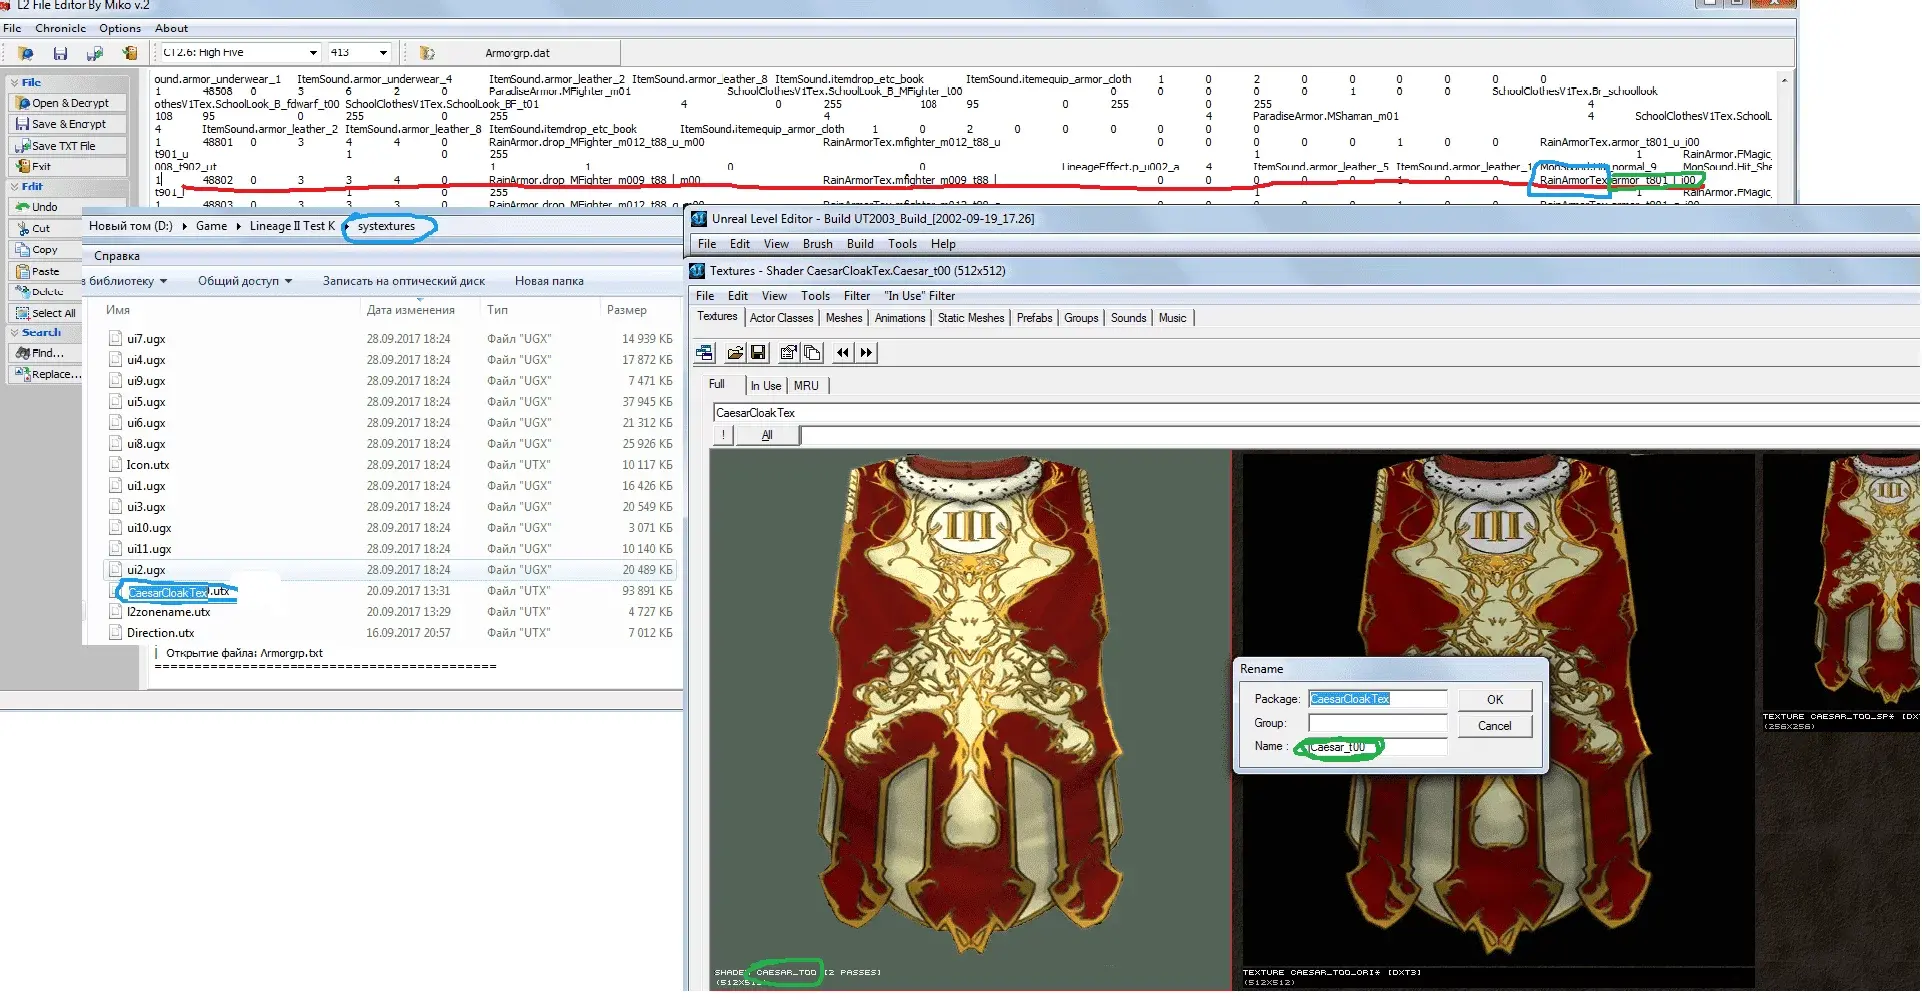
Task: Click Open & Decrypt toolbar icon in L2 File Editor
Action: (x=26, y=53)
